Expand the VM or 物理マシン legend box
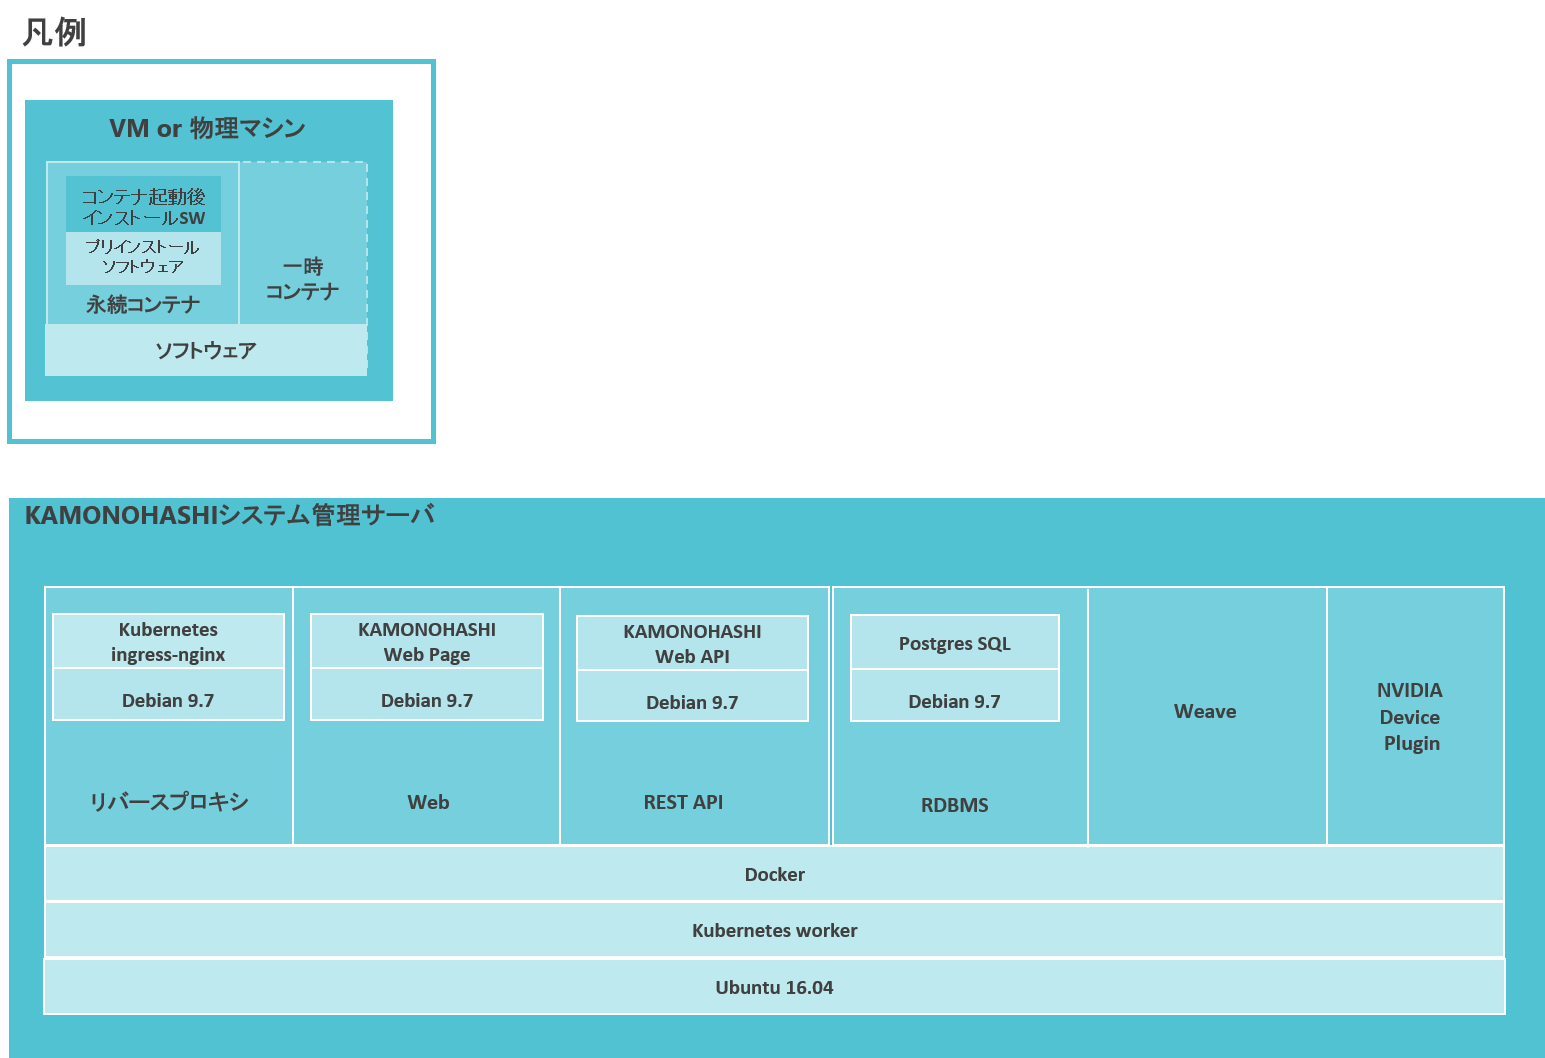The height and width of the screenshot is (1058, 1545). tap(207, 128)
